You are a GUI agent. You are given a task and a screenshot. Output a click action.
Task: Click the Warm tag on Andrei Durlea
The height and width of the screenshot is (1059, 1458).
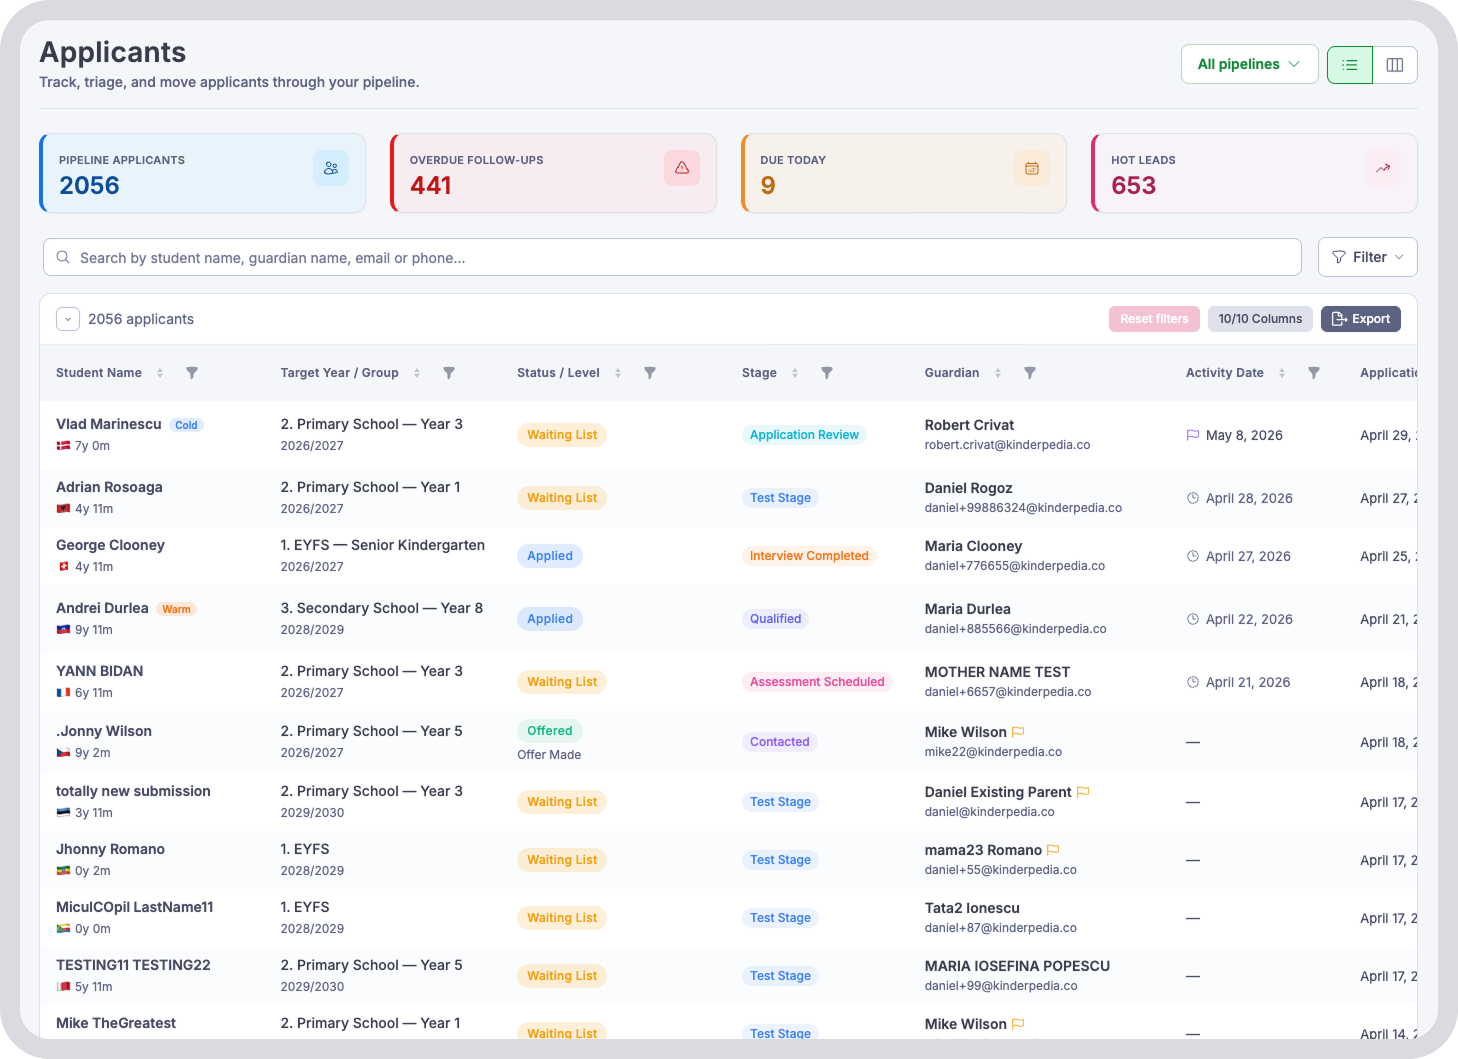pyautogui.click(x=176, y=609)
